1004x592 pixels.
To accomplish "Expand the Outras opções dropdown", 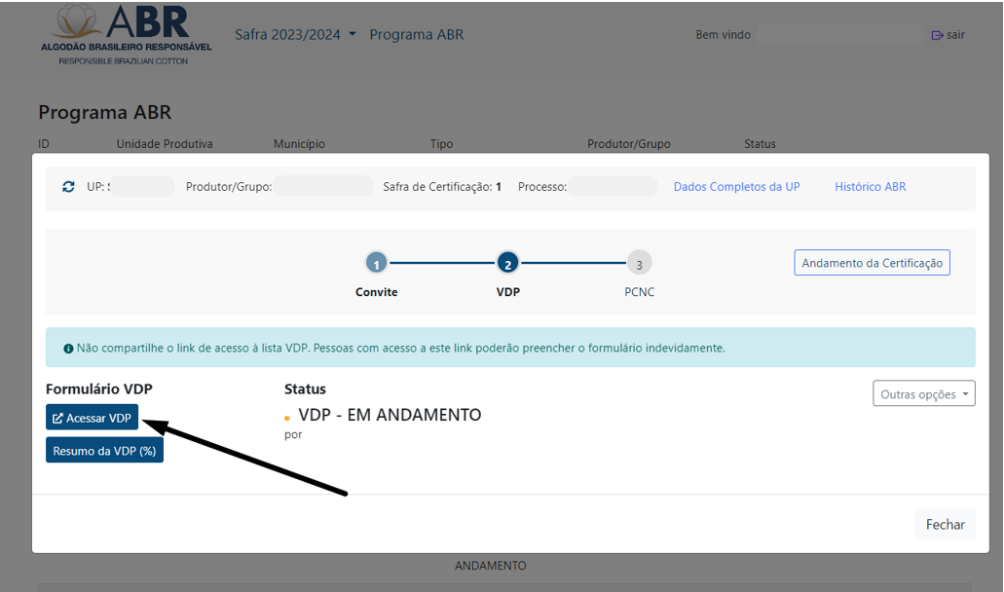I will click(x=924, y=394).
